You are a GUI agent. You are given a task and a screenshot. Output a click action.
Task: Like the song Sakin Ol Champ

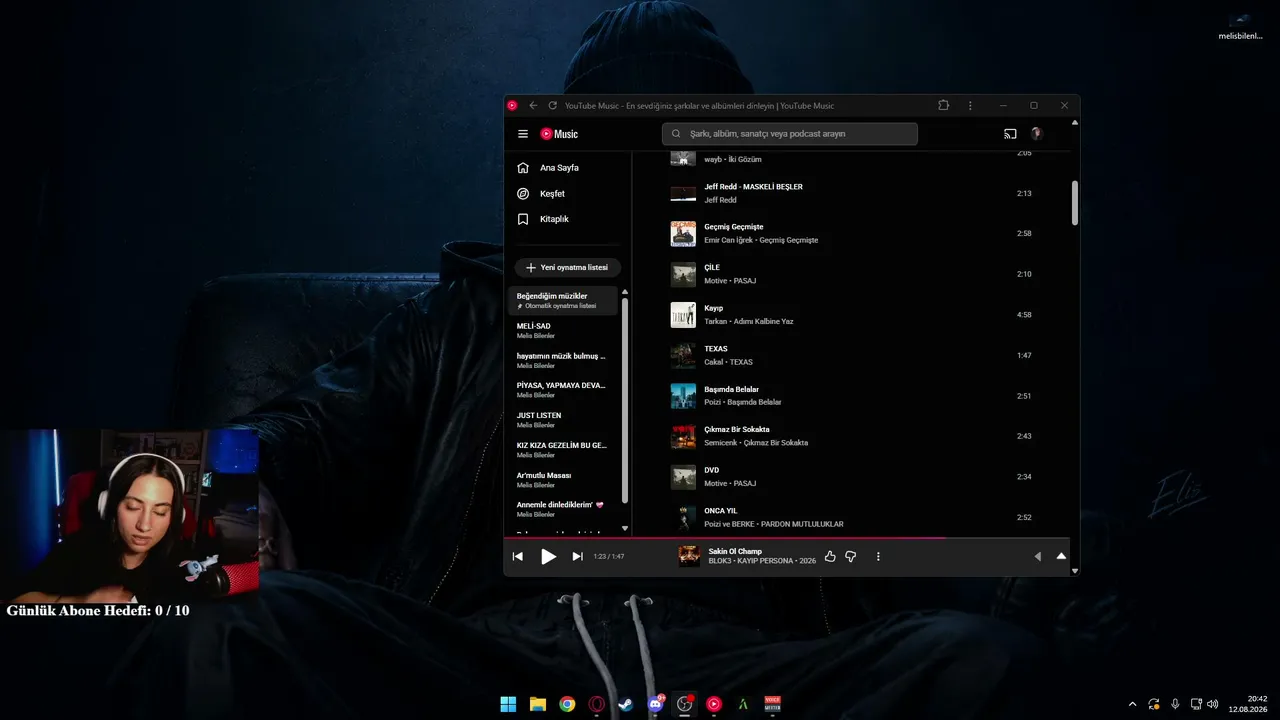tap(830, 556)
